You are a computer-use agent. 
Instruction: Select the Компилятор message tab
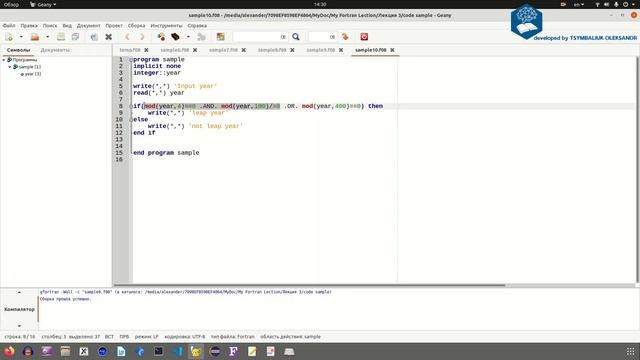[19, 309]
